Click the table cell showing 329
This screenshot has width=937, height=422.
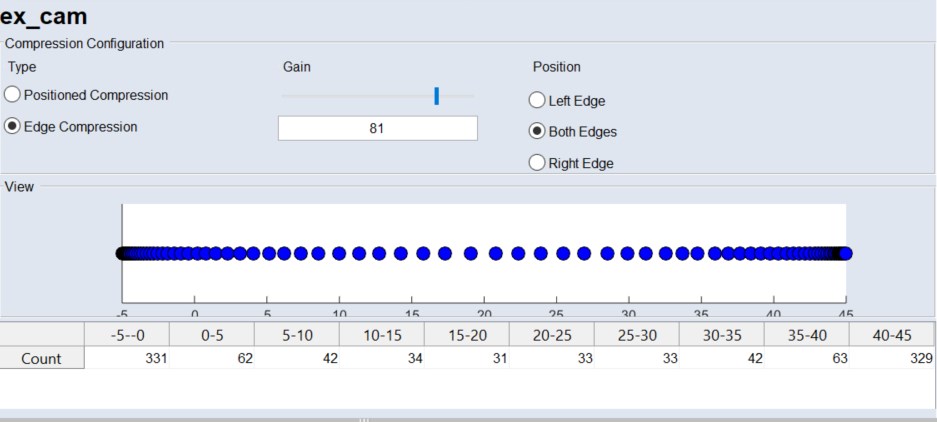click(891, 358)
